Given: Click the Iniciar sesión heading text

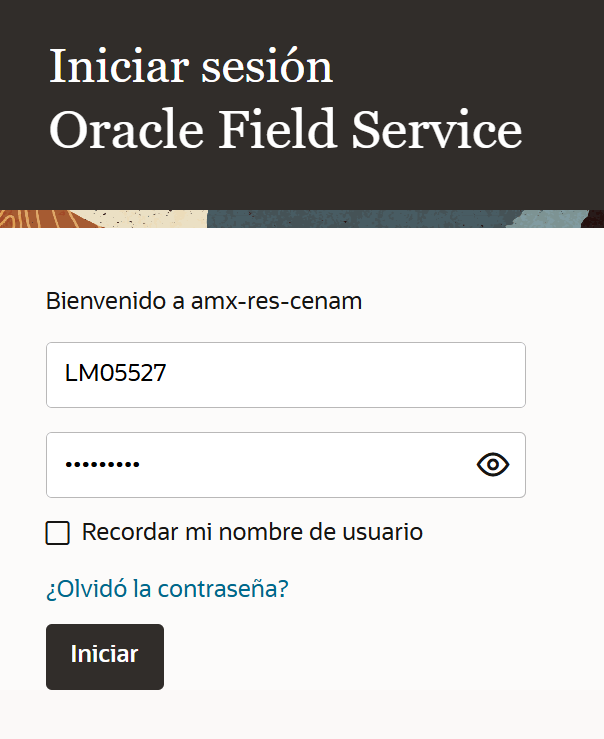Looking at the screenshot, I should (191, 66).
